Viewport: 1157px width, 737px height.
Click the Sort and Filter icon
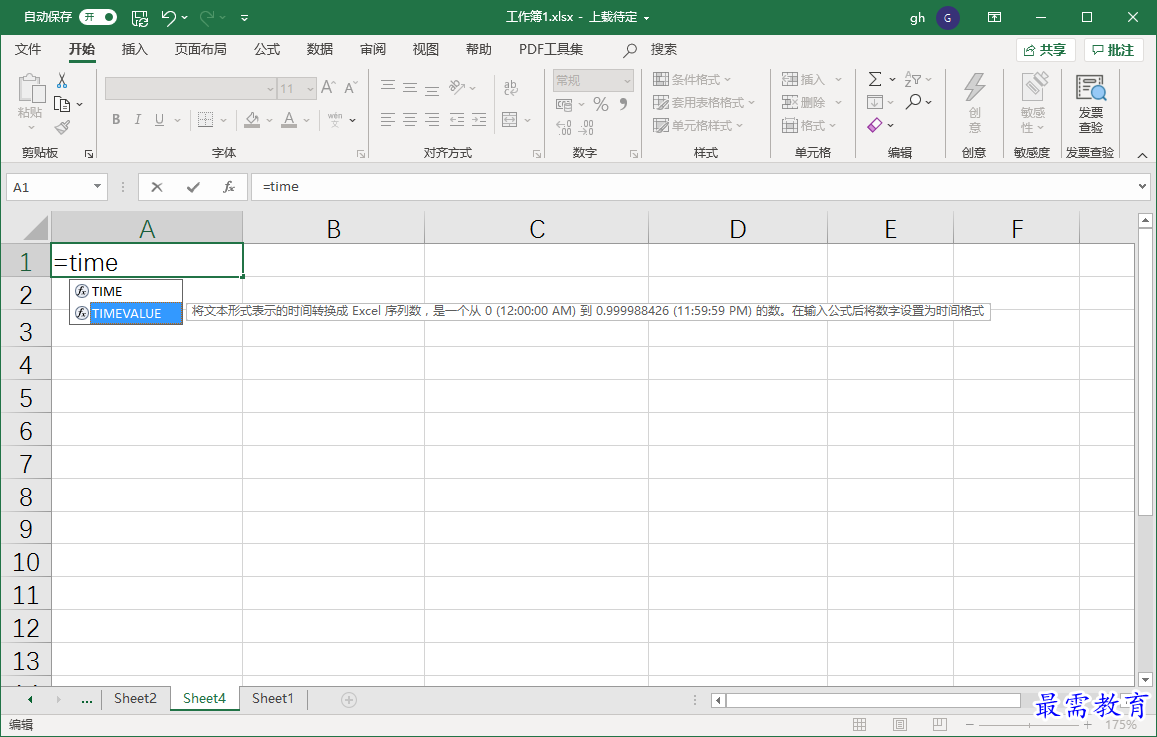[x=913, y=79]
